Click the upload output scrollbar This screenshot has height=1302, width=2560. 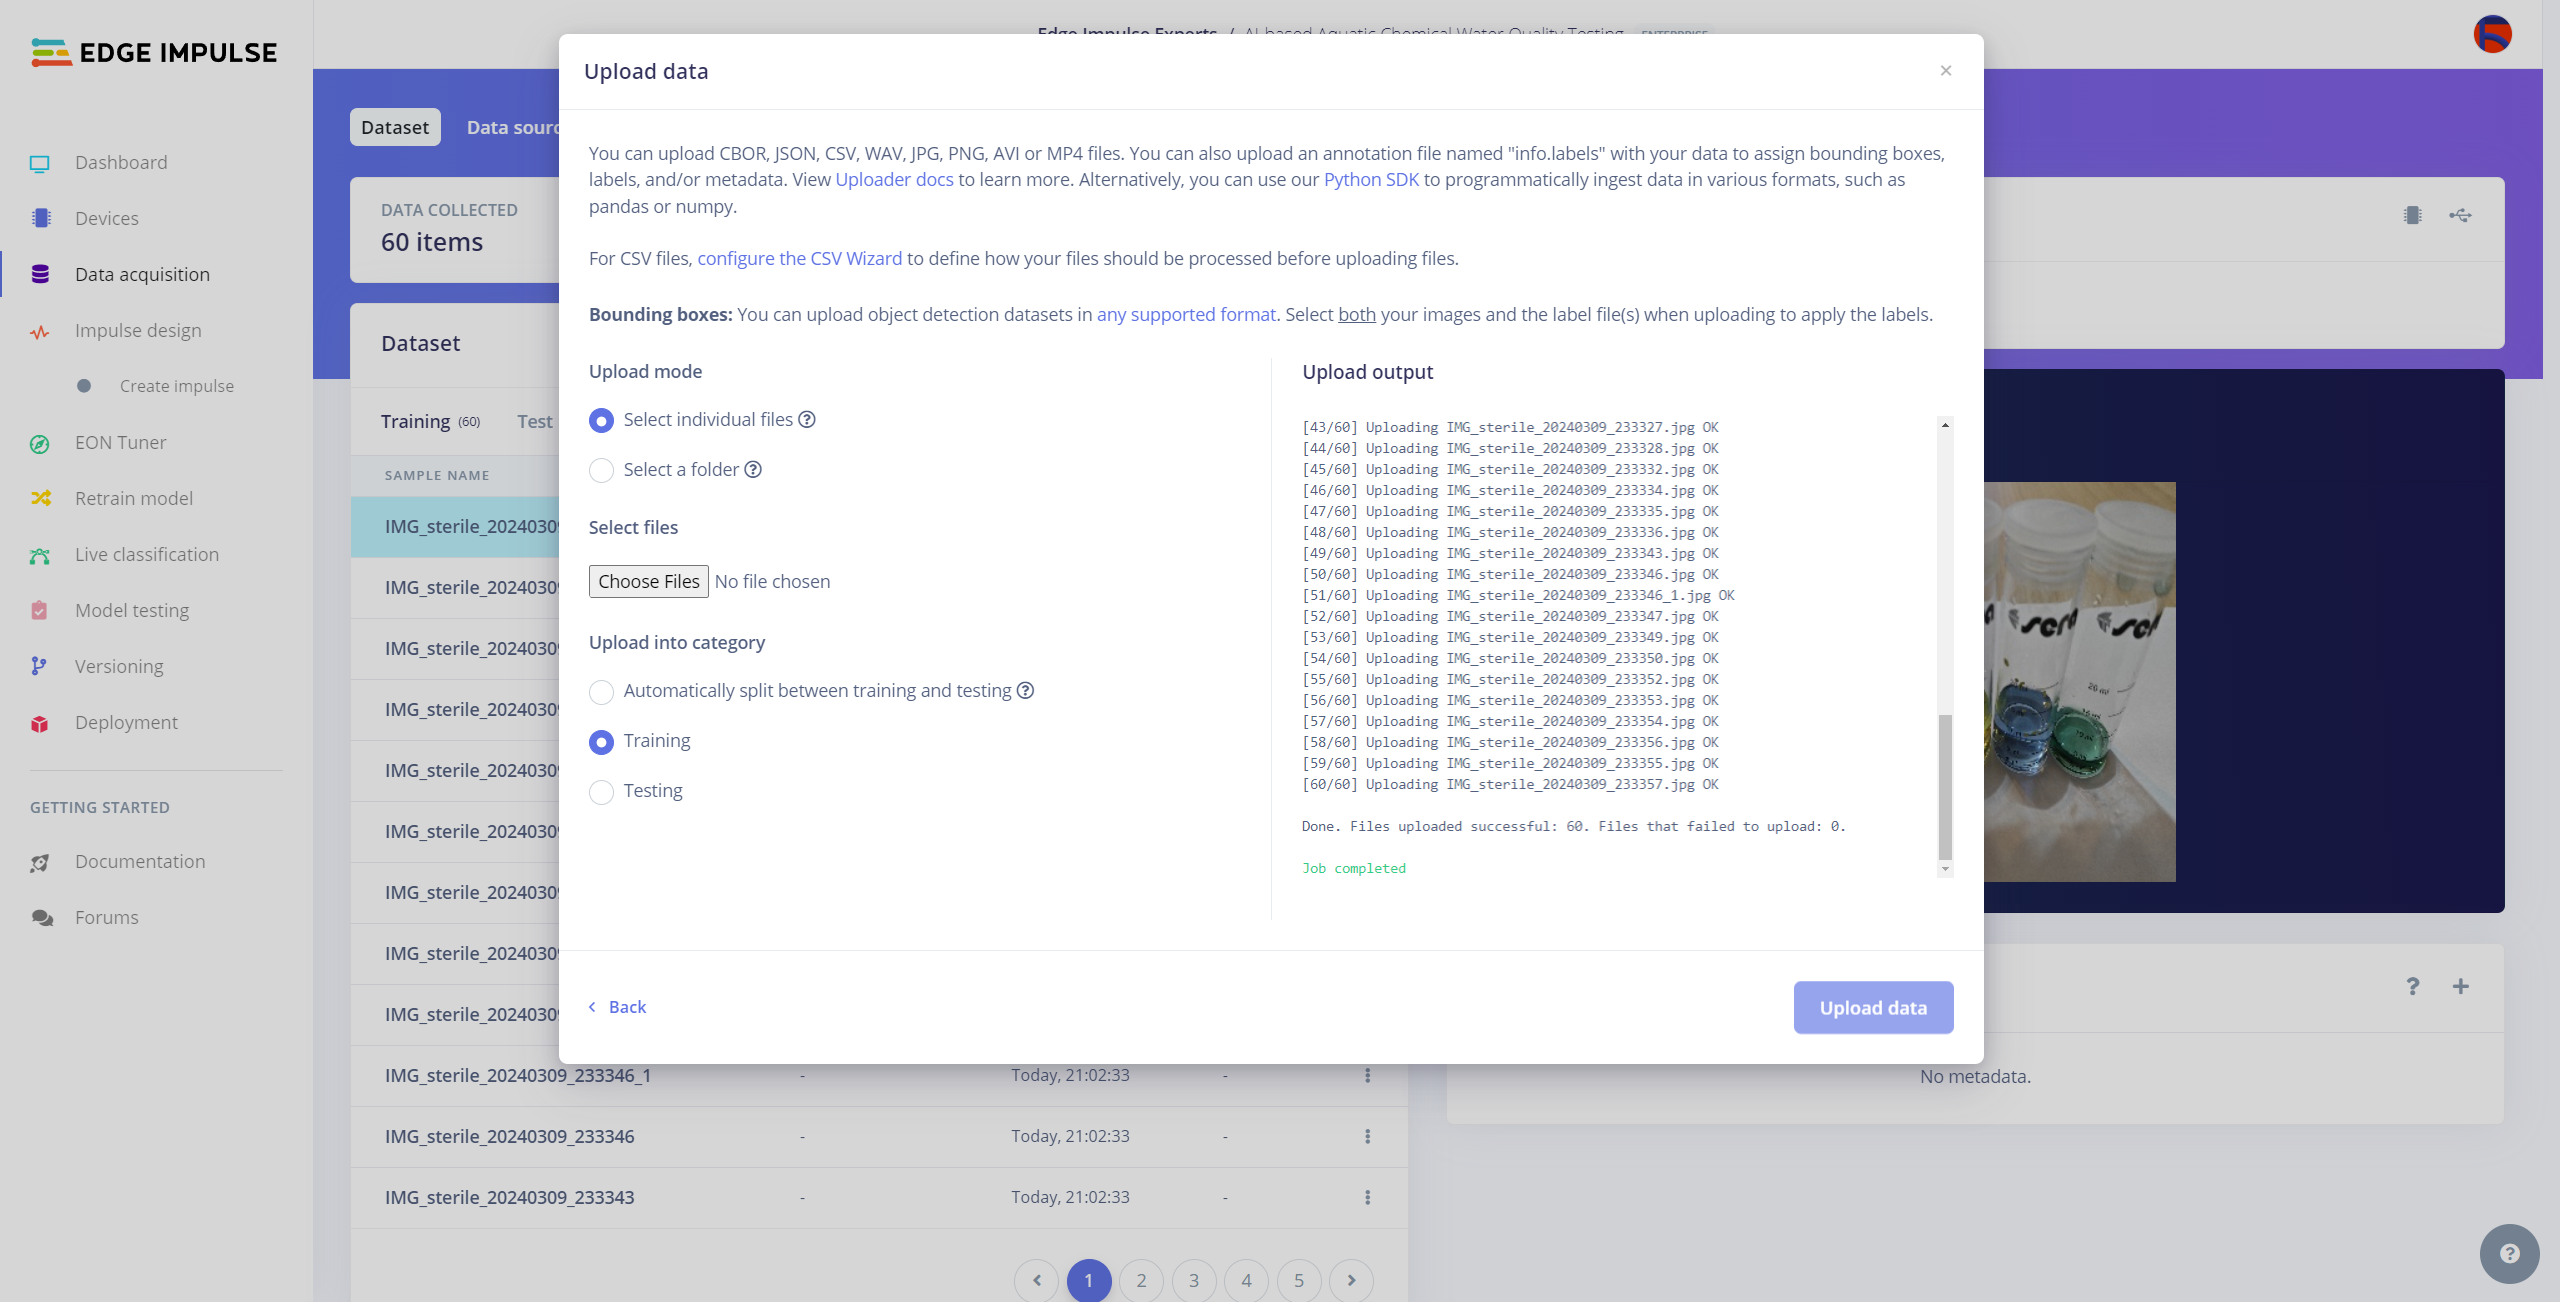pos(1945,785)
